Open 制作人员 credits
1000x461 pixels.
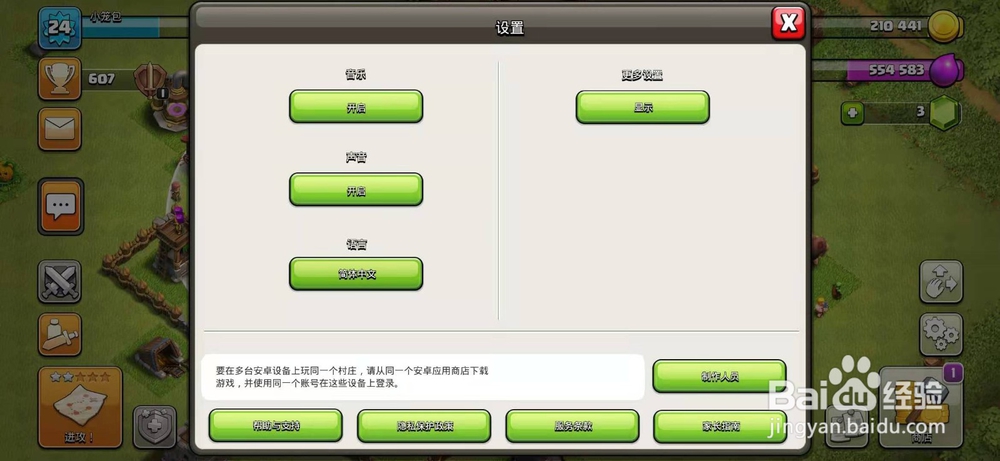(x=719, y=376)
